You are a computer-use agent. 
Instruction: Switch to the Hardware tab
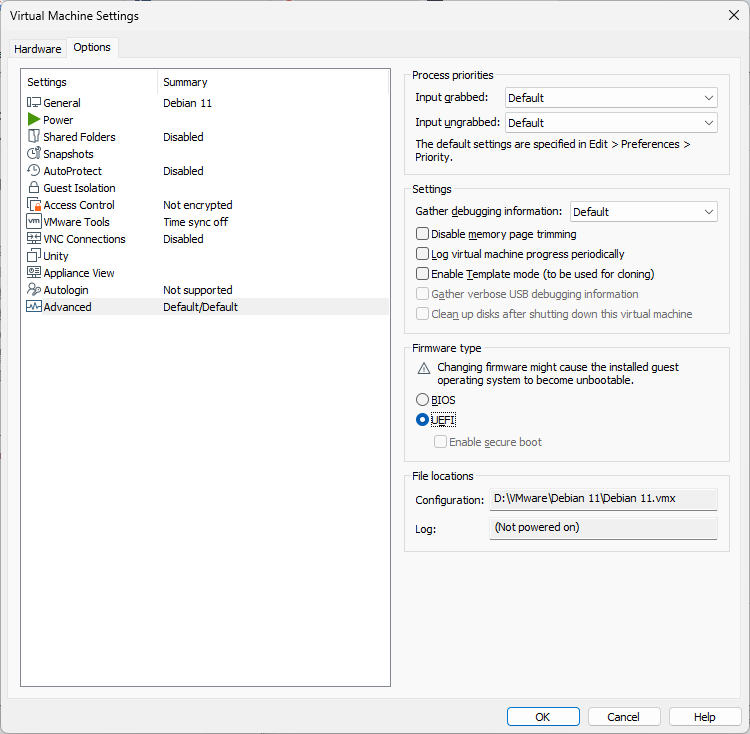coord(38,49)
